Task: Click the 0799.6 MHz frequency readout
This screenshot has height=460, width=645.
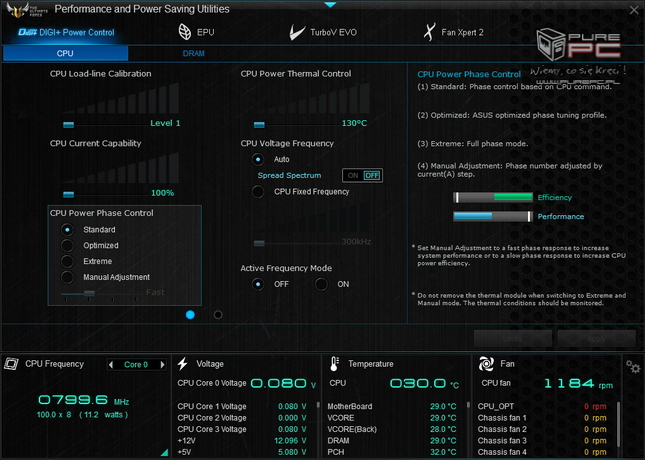Action: tap(84, 400)
